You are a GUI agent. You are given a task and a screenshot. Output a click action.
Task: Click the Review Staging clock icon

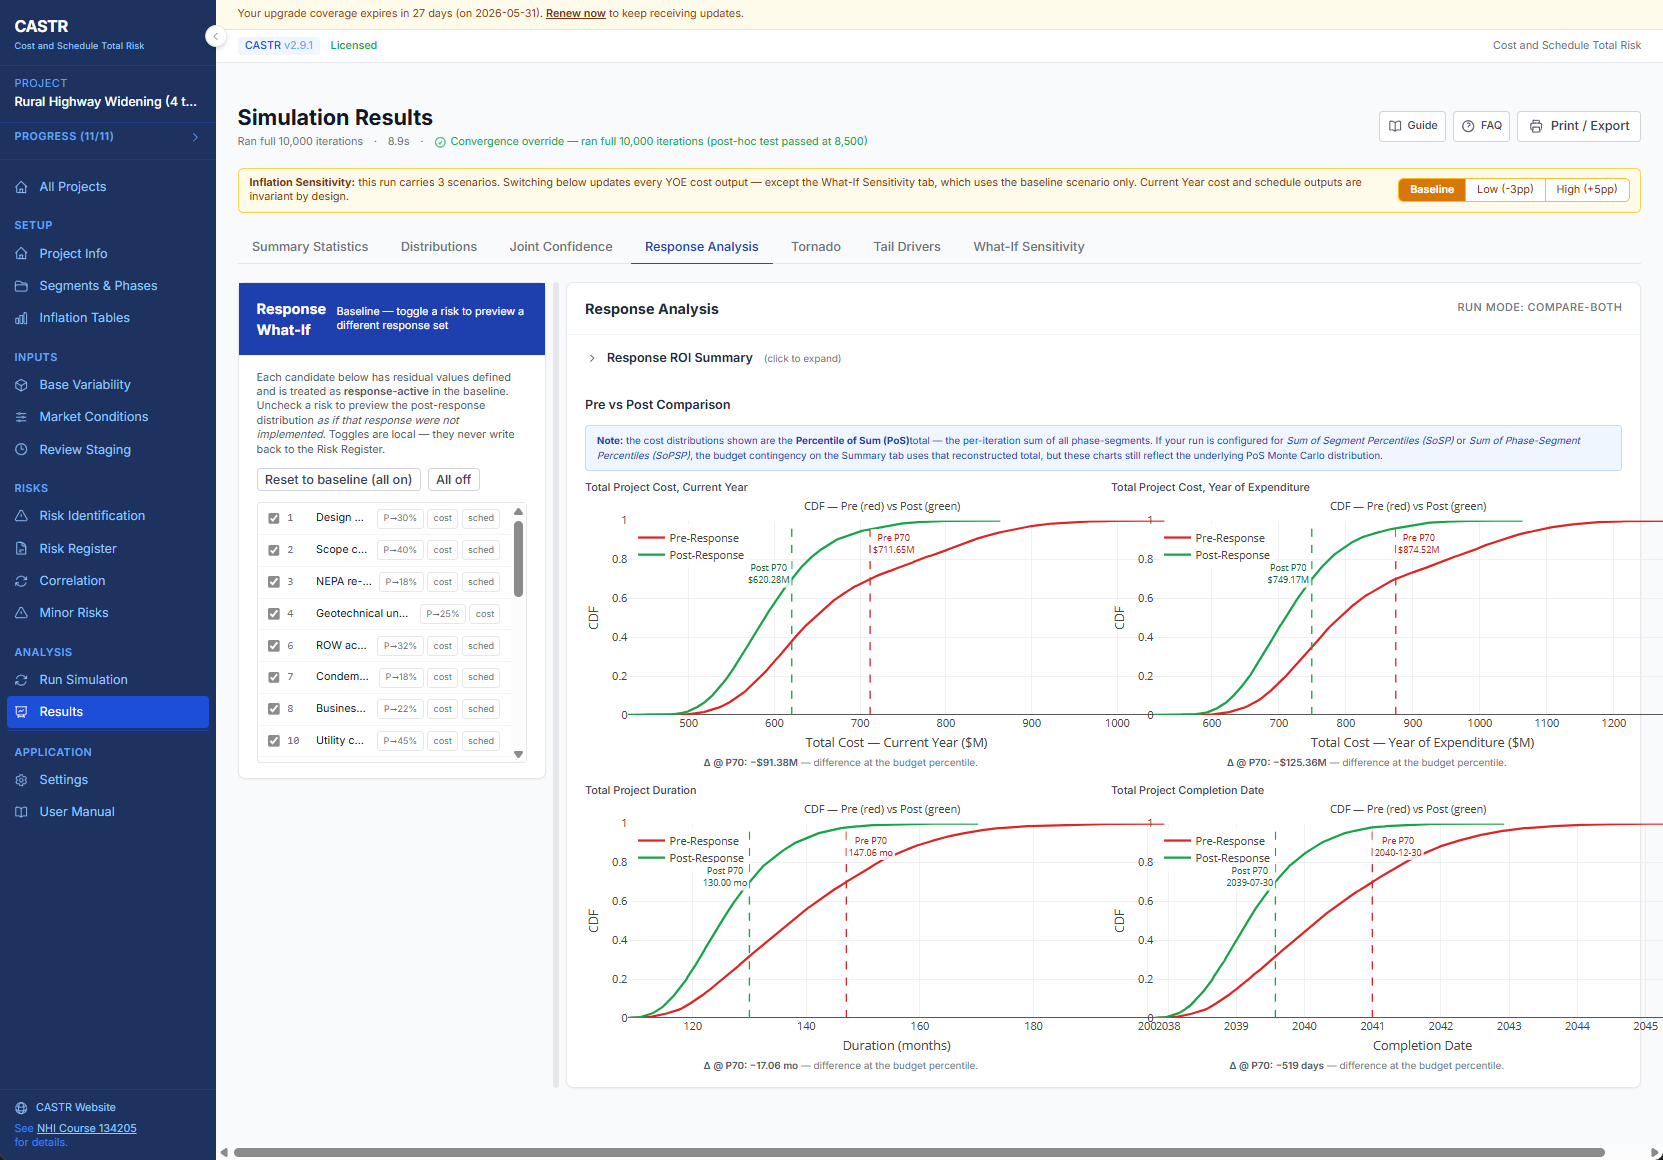21,450
